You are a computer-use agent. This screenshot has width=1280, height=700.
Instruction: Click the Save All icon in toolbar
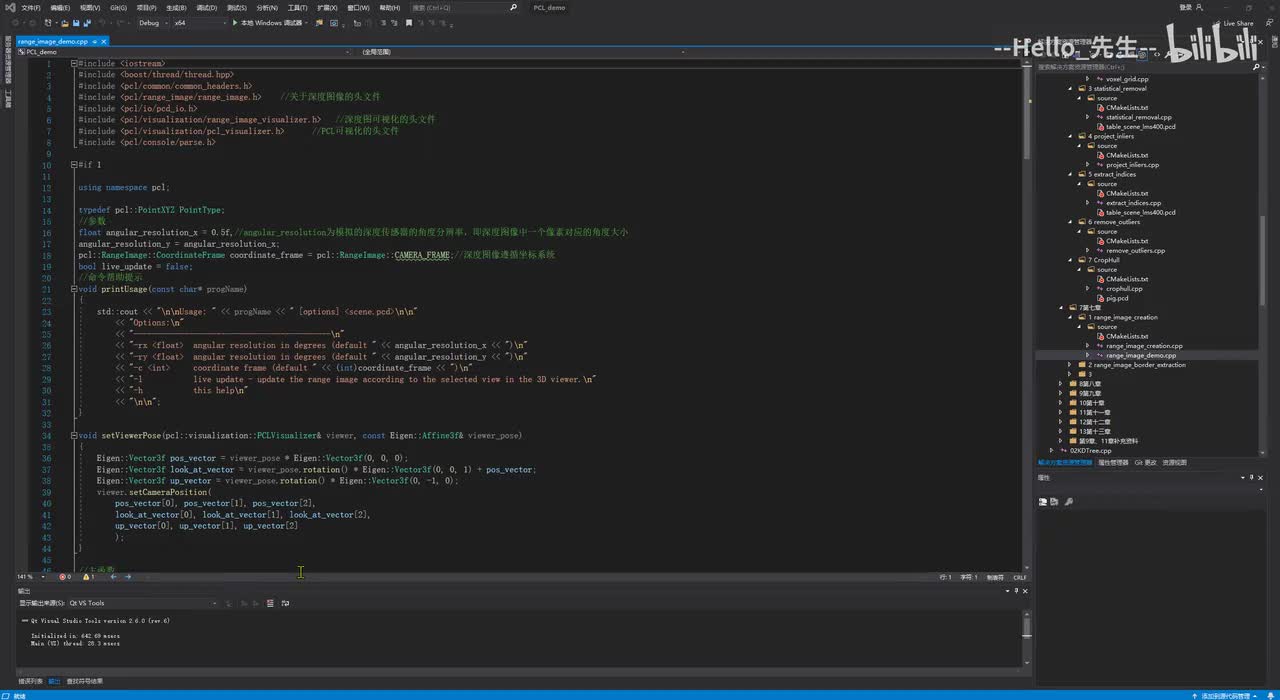click(86, 22)
